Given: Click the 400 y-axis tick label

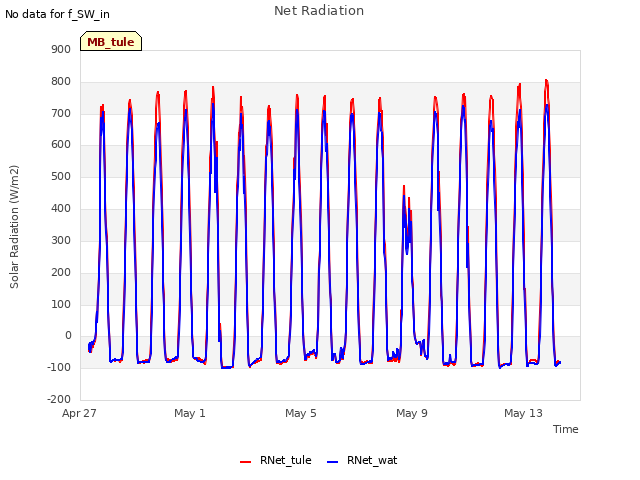Looking at the screenshot, I should tap(61, 209).
